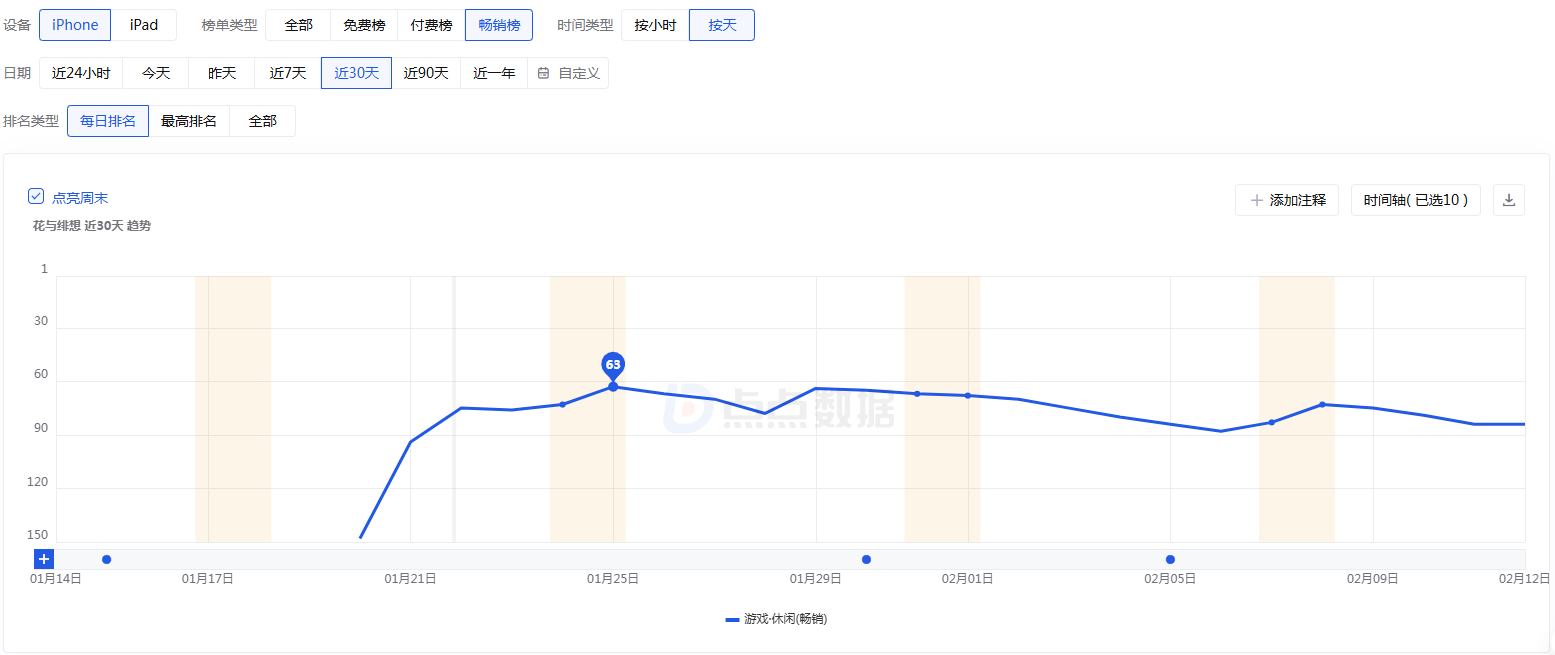The width and height of the screenshot is (1555, 655).
Task: Toggle the 游戏-休闲(畅销) legend item
Action: point(776,619)
